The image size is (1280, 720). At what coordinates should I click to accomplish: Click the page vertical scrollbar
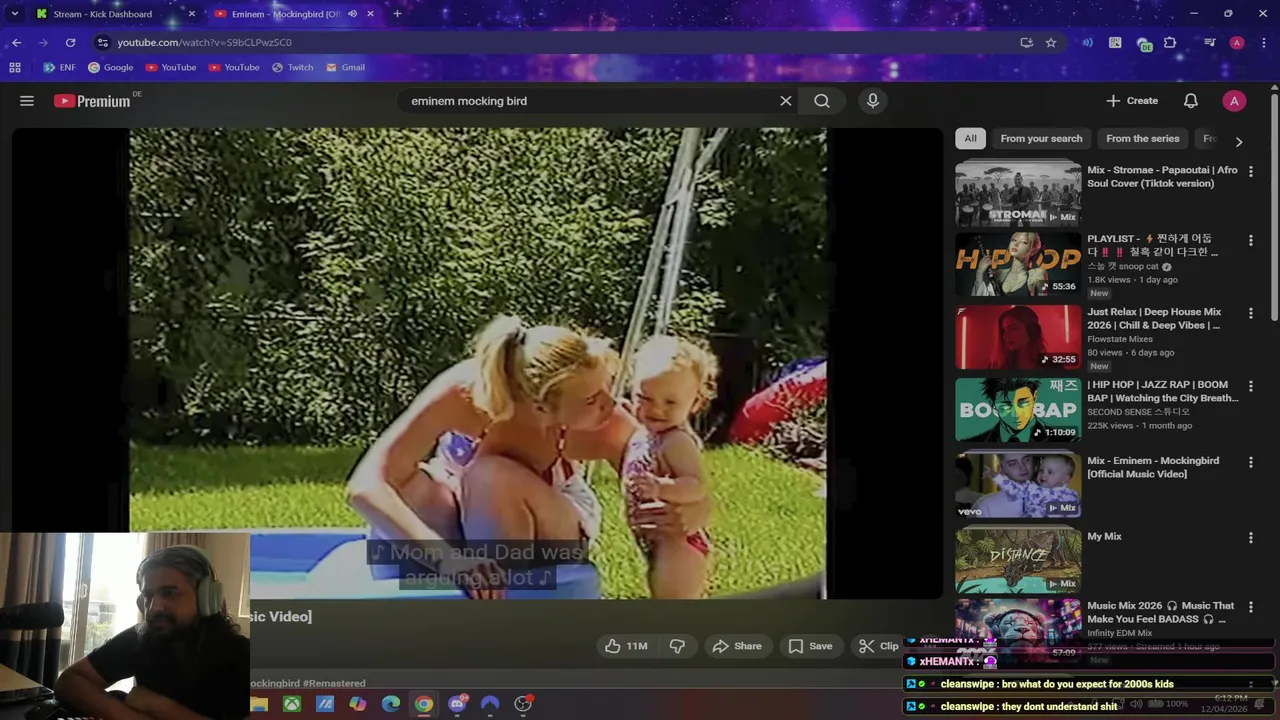(1274, 208)
